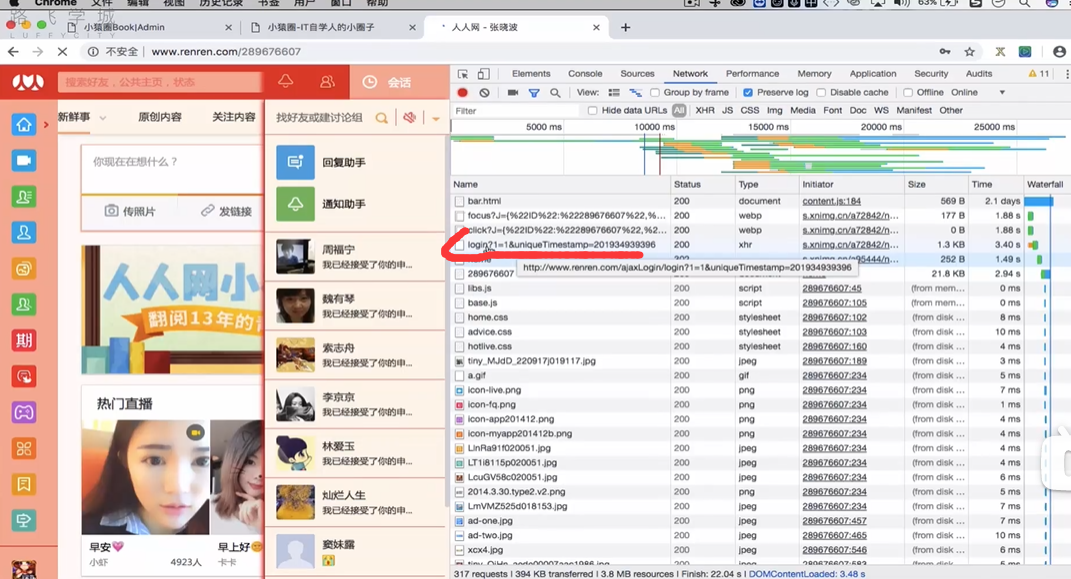Click the home icon in left sidebar
Image resolution: width=1071 pixels, height=579 pixels.
24,125
